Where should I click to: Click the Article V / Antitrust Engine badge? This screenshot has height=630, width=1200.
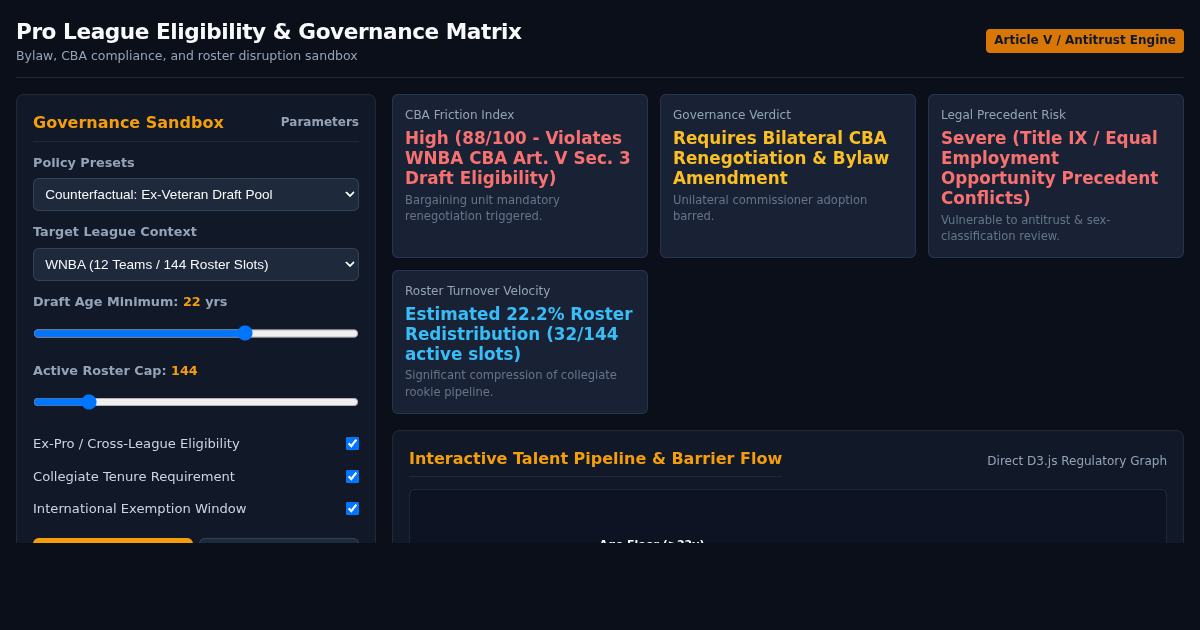(x=1085, y=41)
